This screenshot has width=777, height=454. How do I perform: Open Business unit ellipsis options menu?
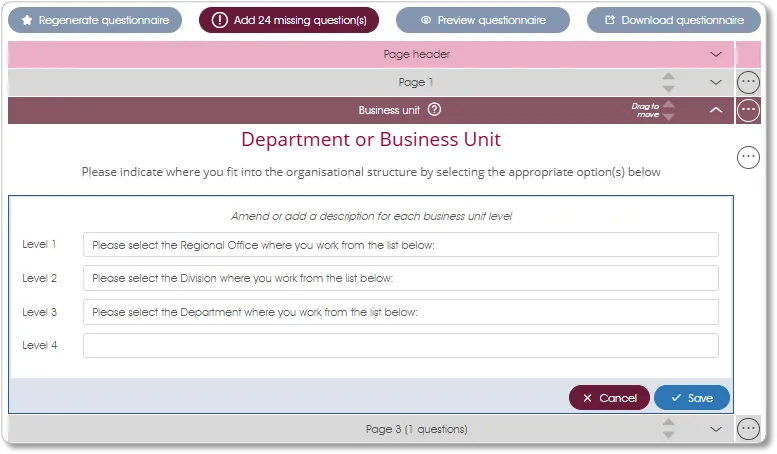tap(748, 110)
